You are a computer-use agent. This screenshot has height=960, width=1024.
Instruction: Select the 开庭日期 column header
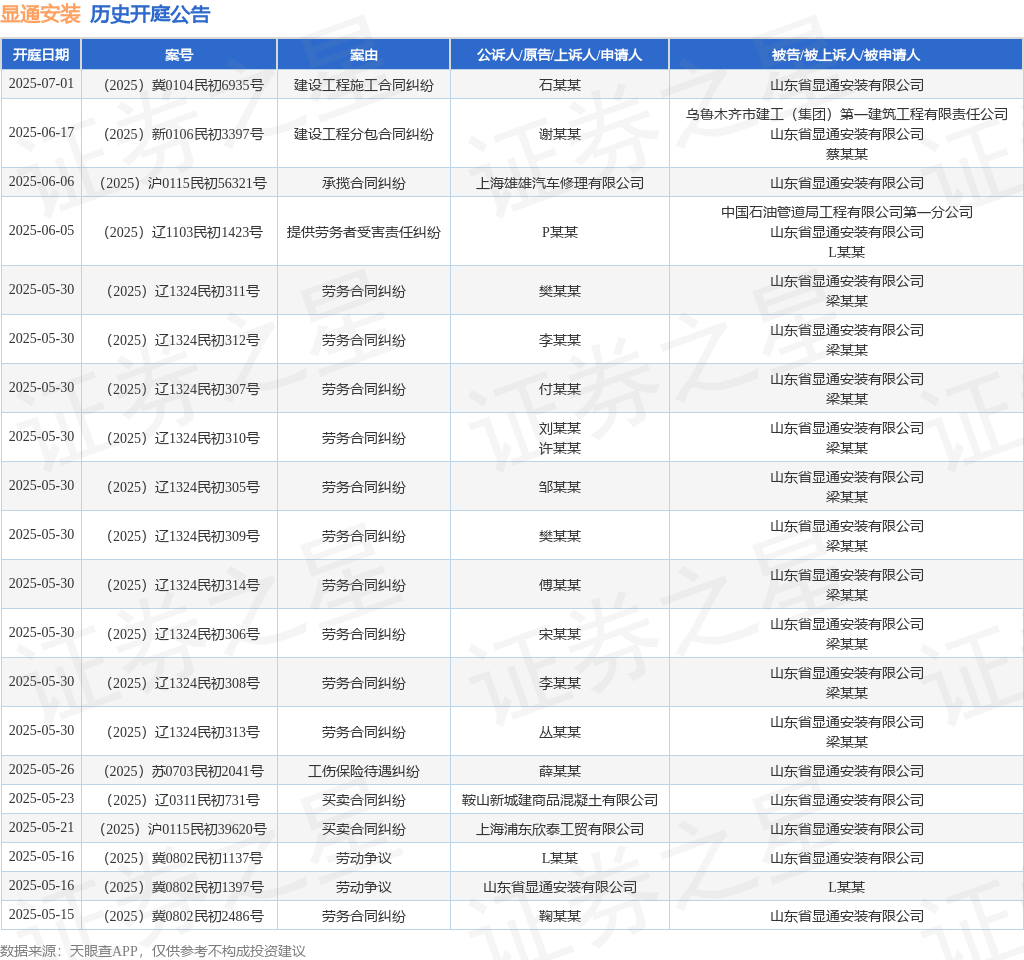41,55
